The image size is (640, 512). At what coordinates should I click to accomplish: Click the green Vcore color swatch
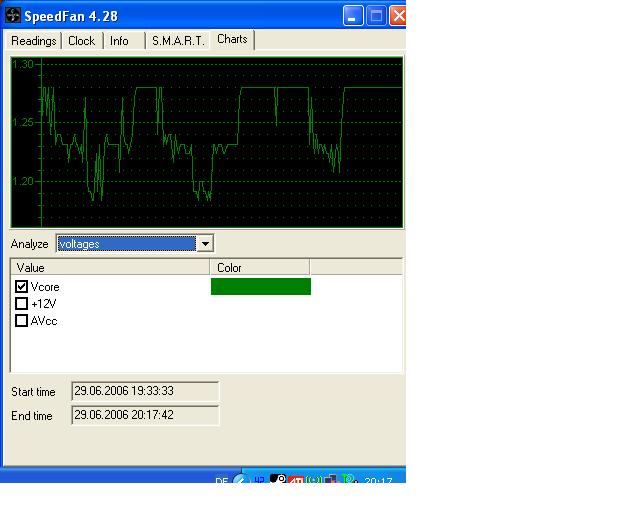point(261,286)
